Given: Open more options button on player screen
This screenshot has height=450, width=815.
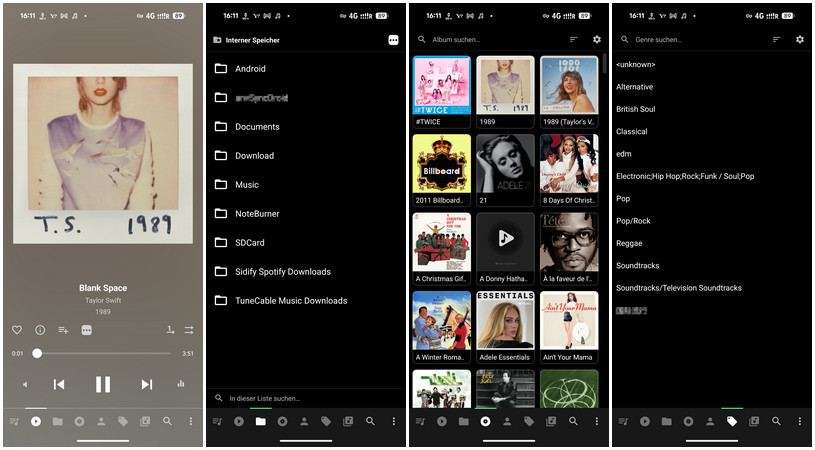Looking at the screenshot, I should click(87, 330).
